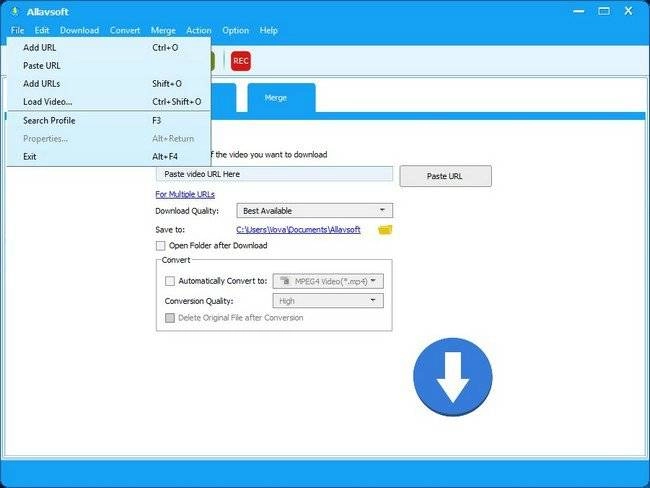Open the Merge menu in the menu bar
The width and height of the screenshot is (650, 488).
tap(163, 30)
